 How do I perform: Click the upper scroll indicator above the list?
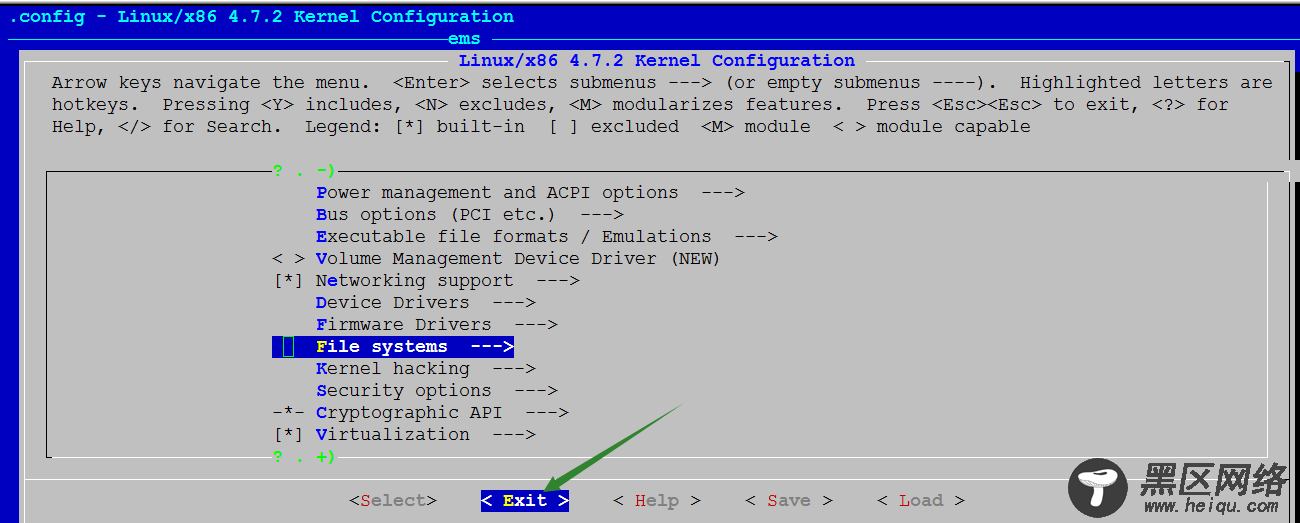[305, 171]
